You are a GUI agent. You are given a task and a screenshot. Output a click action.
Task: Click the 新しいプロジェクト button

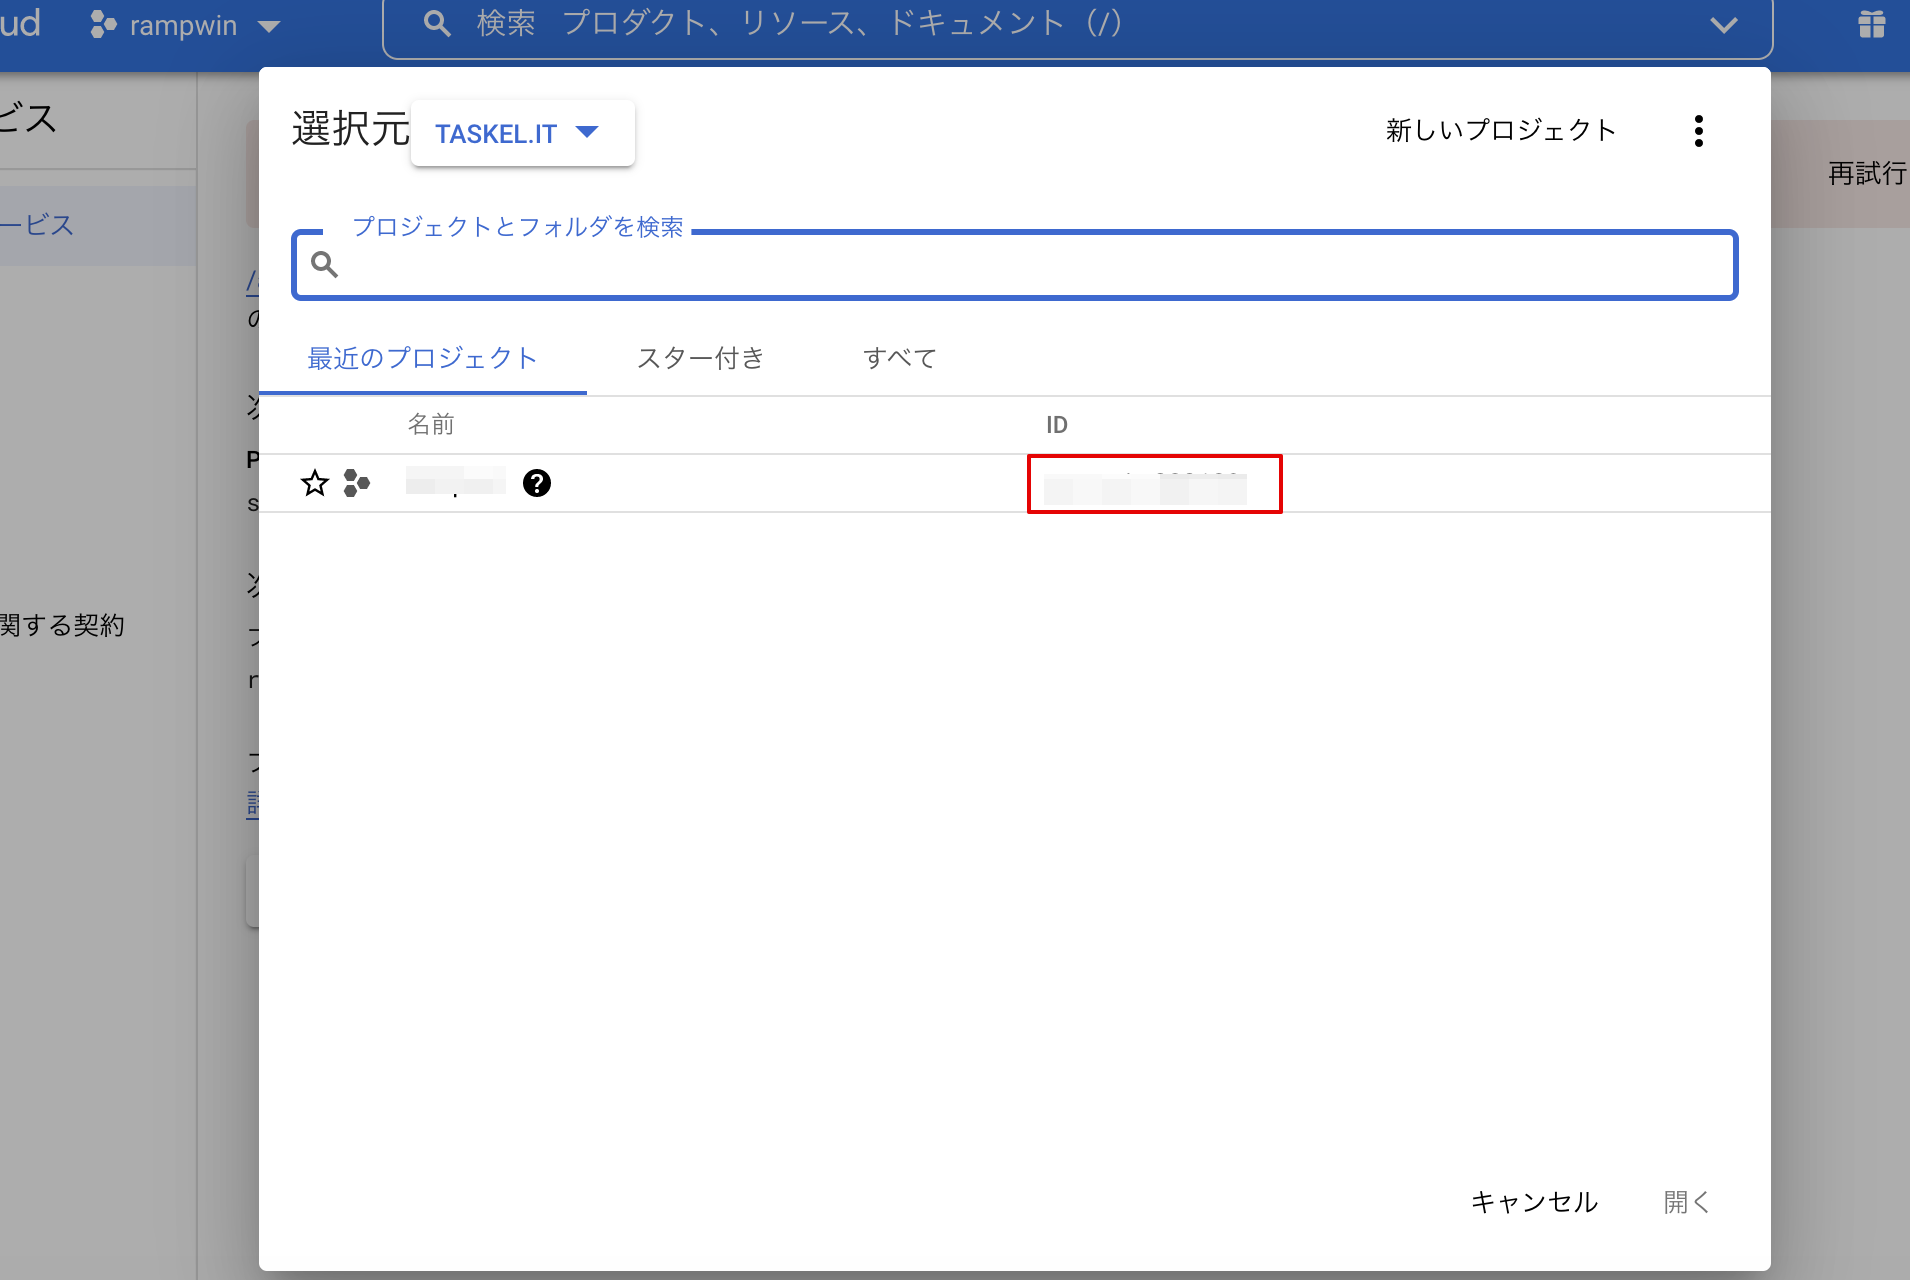pos(1500,131)
